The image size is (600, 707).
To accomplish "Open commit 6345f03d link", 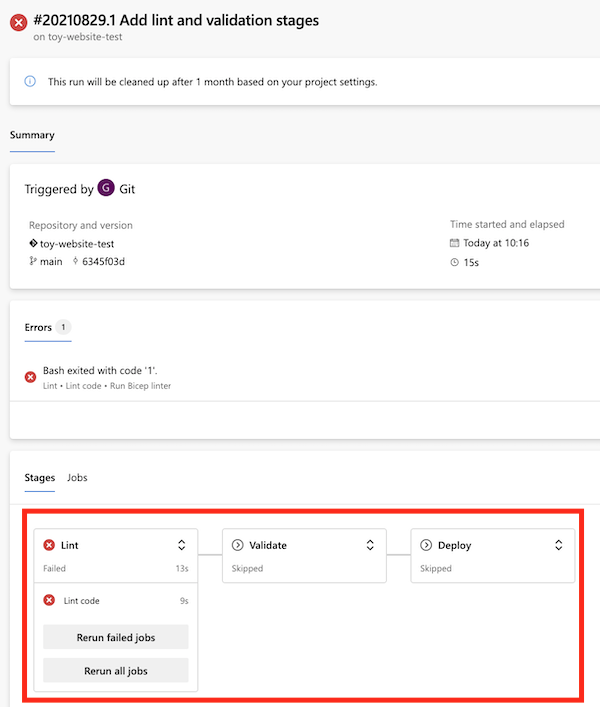I will pyautogui.click(x=103, y=262).
